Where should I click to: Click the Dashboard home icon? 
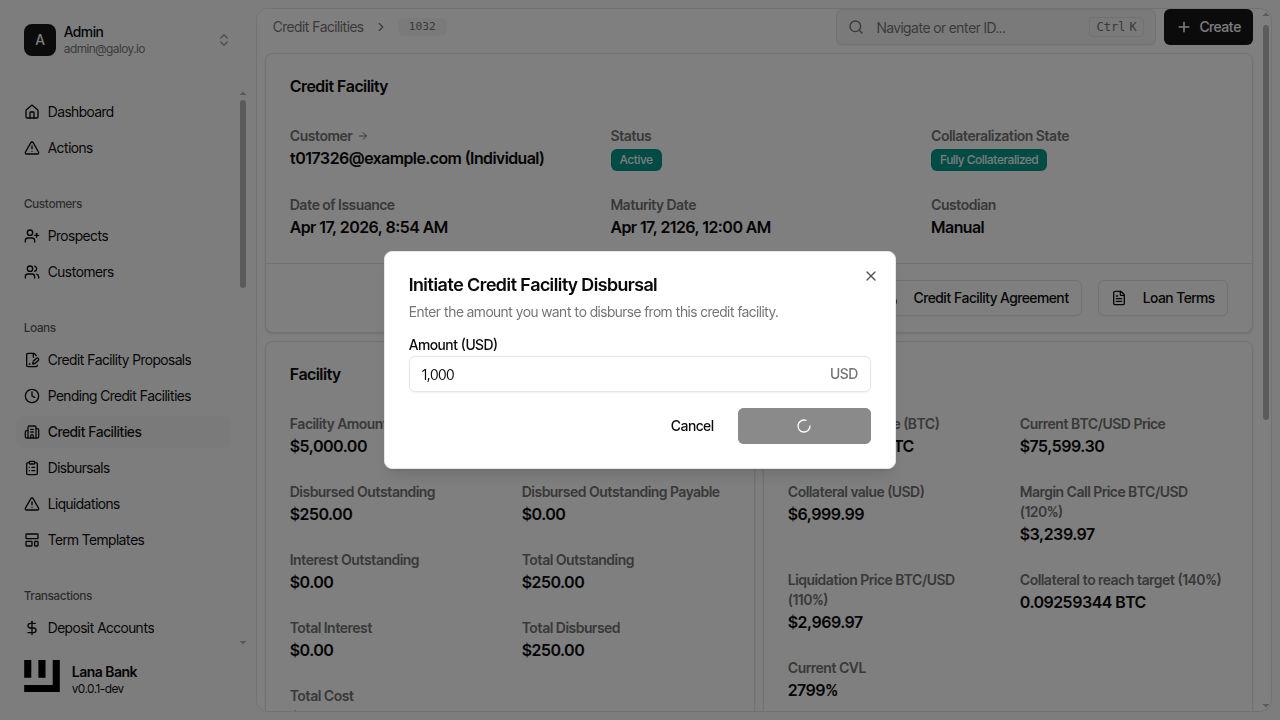[32, 112]
